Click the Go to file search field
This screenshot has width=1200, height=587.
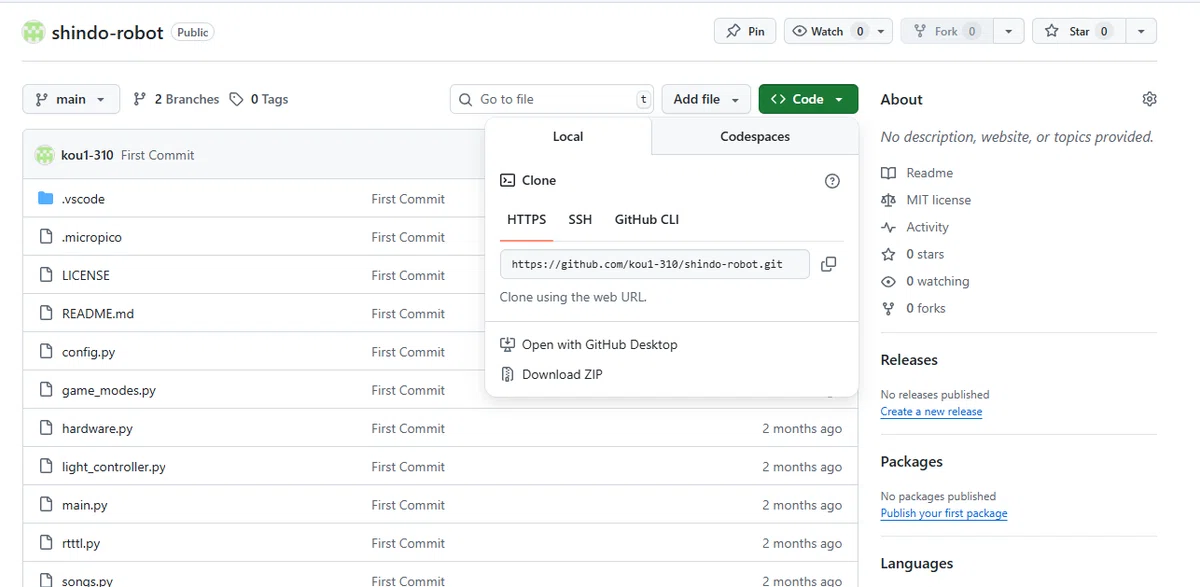click(552, 99)
